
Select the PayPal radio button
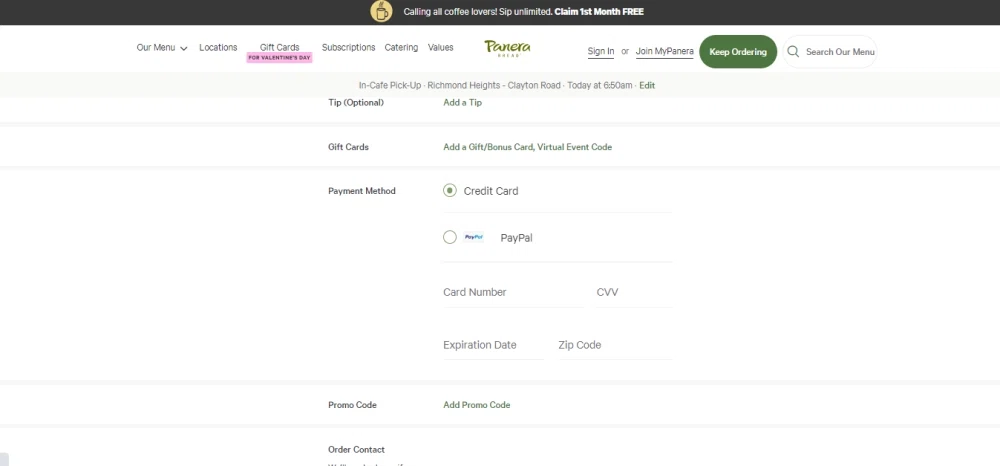point(450,238)
